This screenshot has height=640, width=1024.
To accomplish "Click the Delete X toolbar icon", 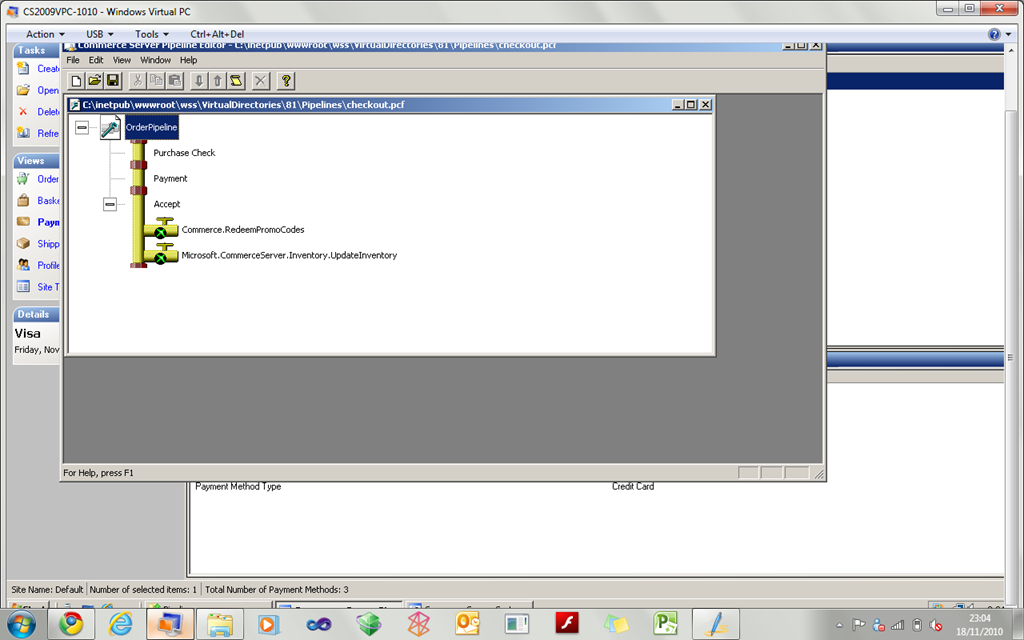I will point(261,81).
